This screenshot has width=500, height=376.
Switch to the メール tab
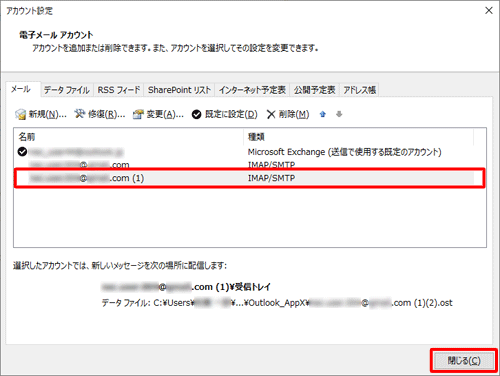point(23,89)
